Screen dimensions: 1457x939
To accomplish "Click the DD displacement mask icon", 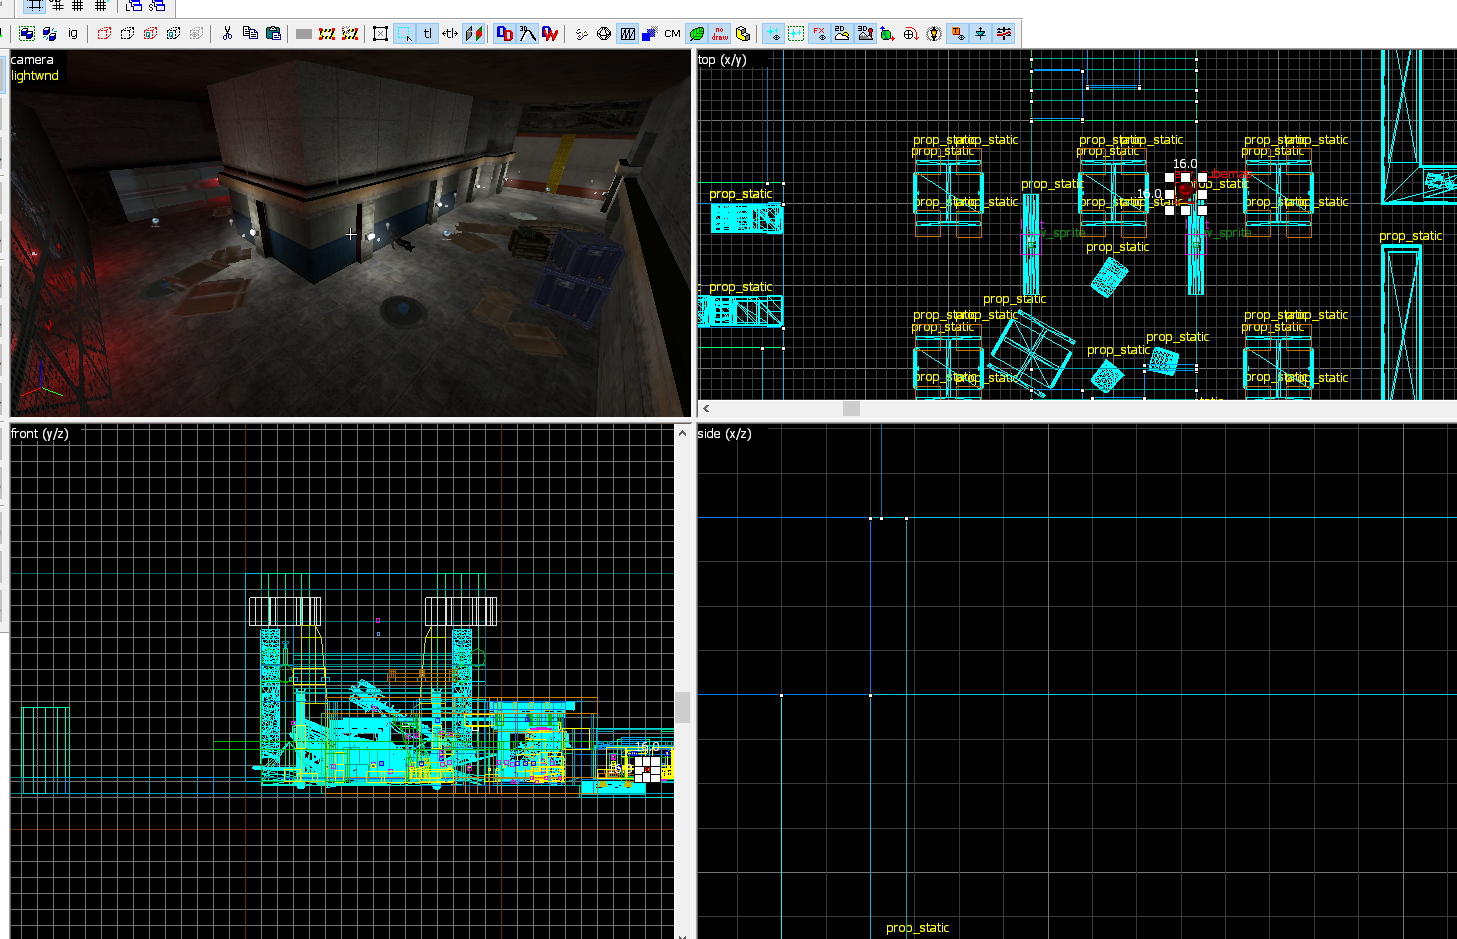I will point(504,33).
